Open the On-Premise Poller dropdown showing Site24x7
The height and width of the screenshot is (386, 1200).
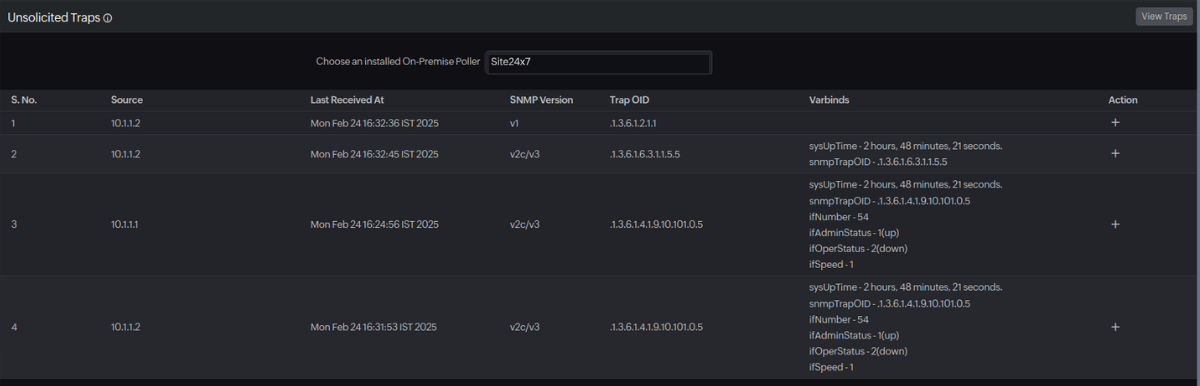pyautogui.click(x=598, y=62)
